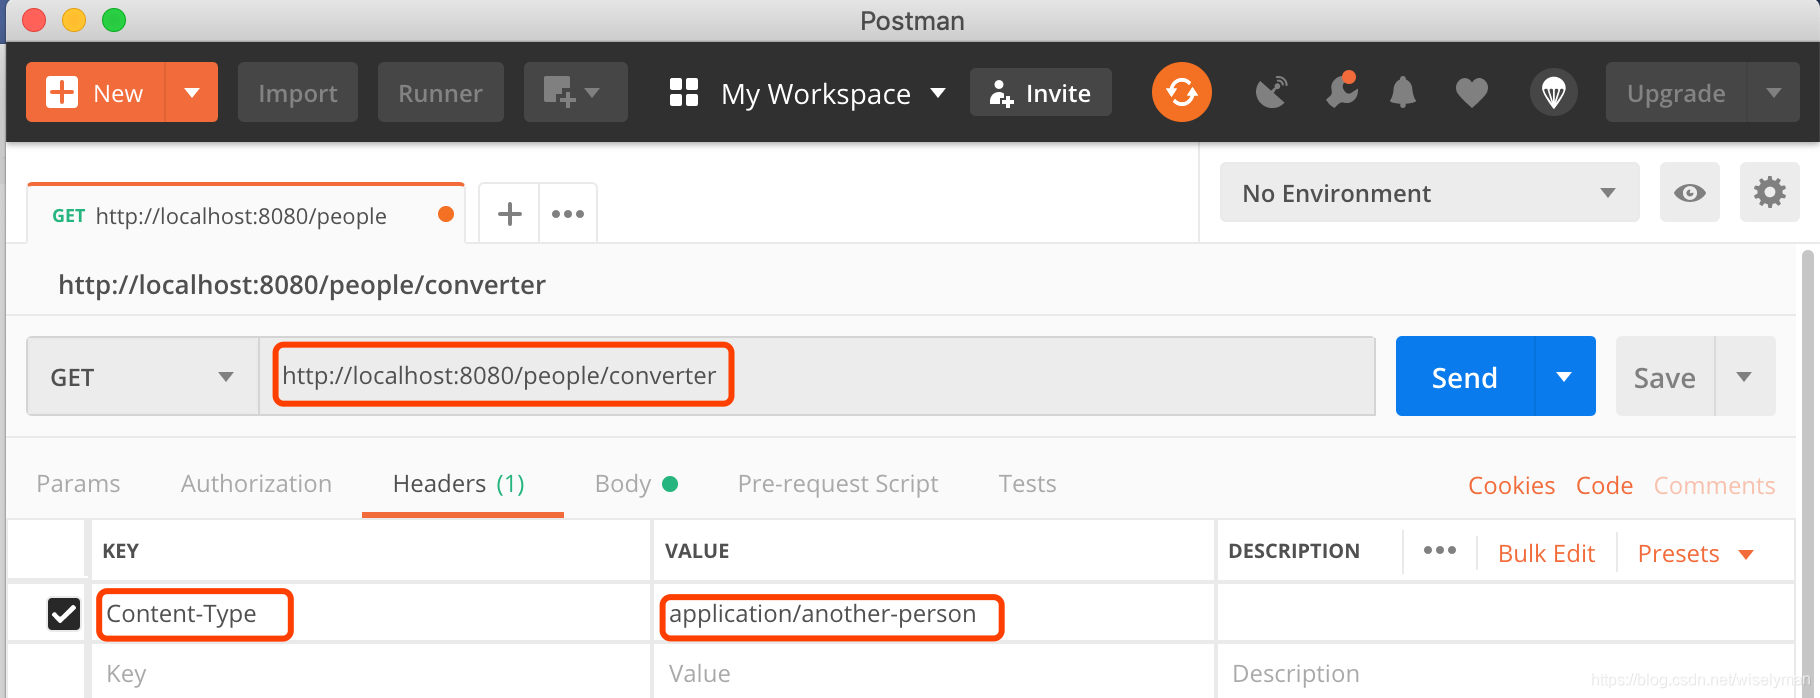Switch to the Body tab
Image resolution: width=1820 pixels, height=698 pixels.
pos(636,484)
